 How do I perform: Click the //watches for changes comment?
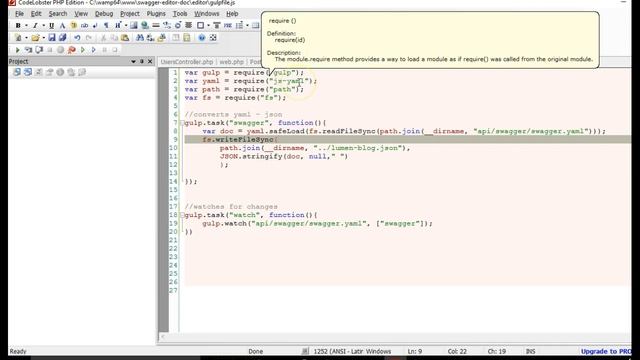[231, 207]
